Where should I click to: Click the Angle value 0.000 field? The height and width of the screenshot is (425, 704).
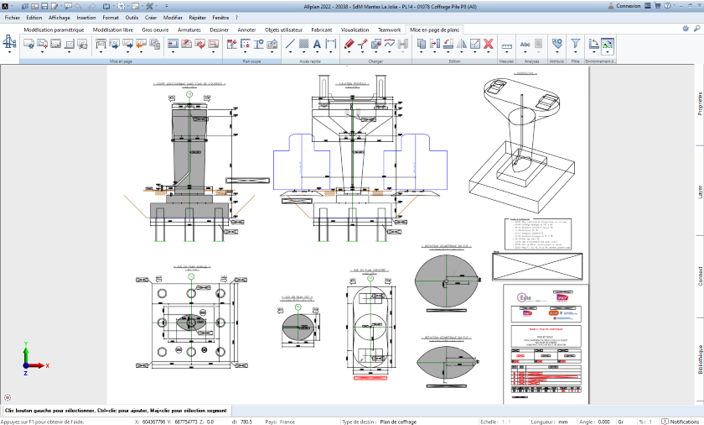click(604, 421)
